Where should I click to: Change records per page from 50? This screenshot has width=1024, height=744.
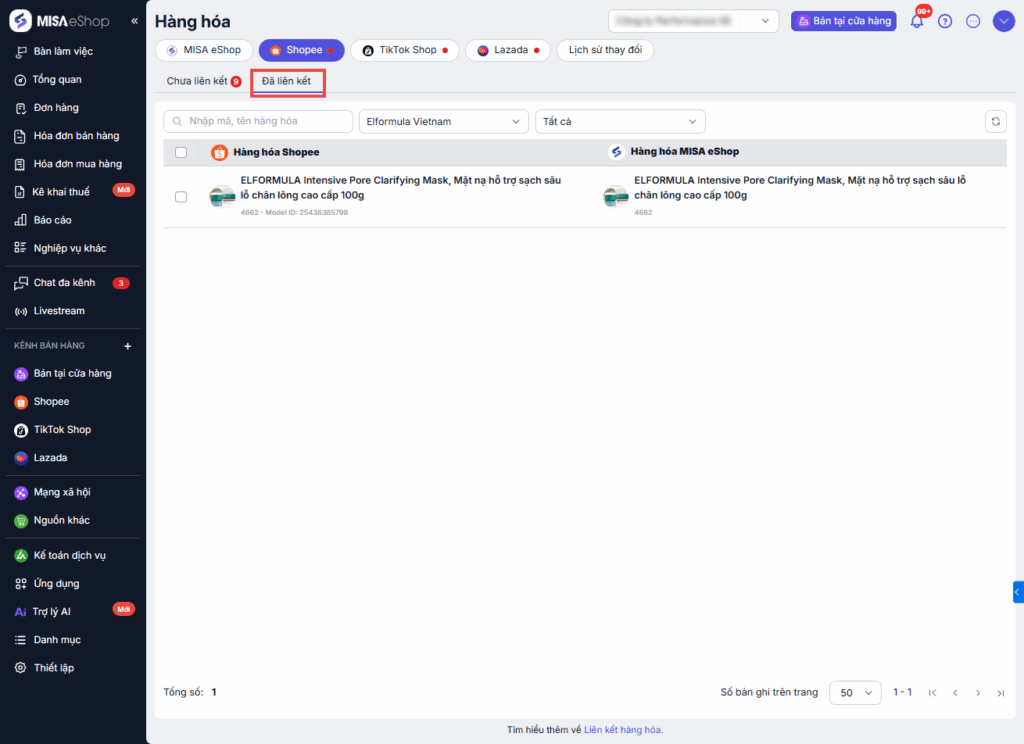point(855,692)
